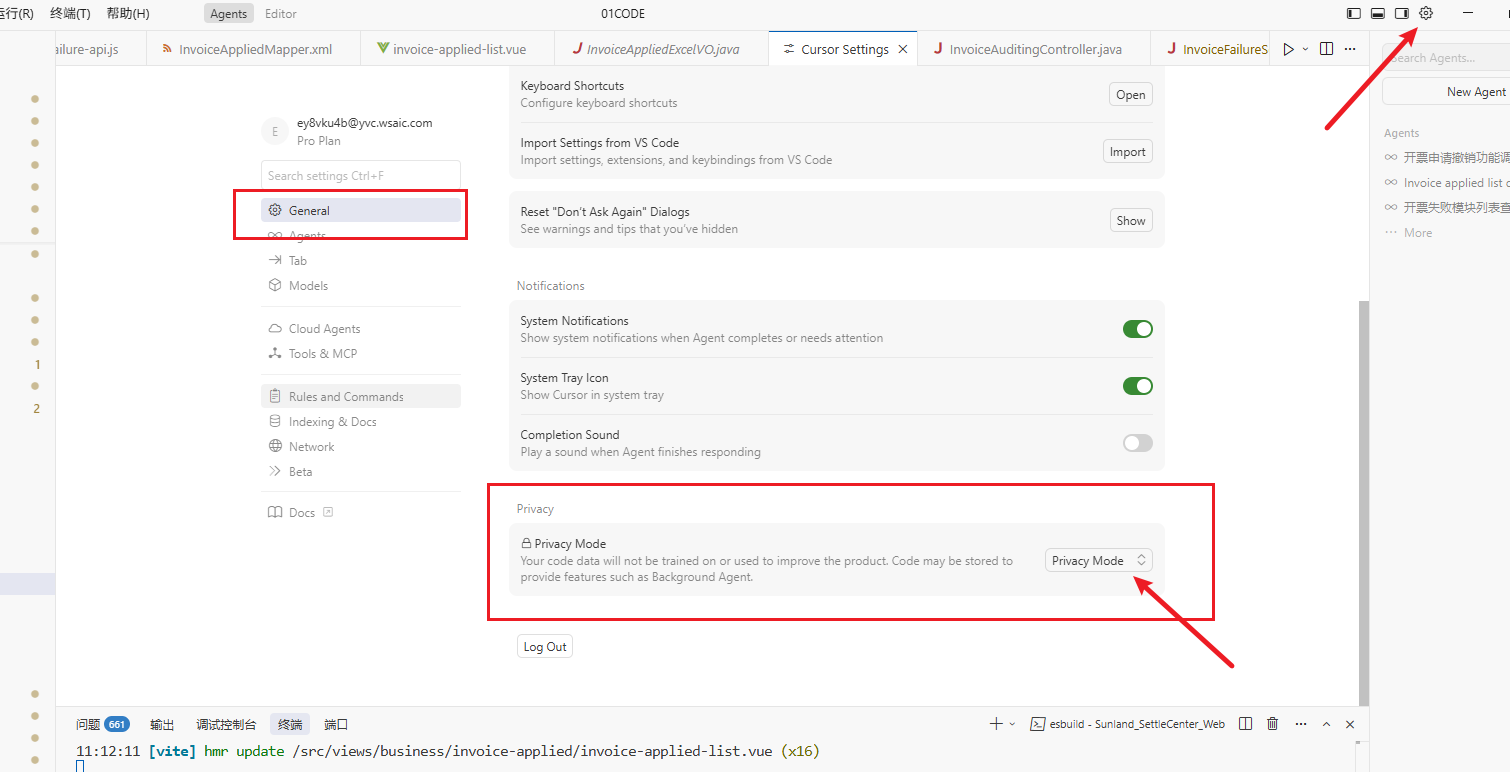Click the Indexing database icon

point(275,421)
